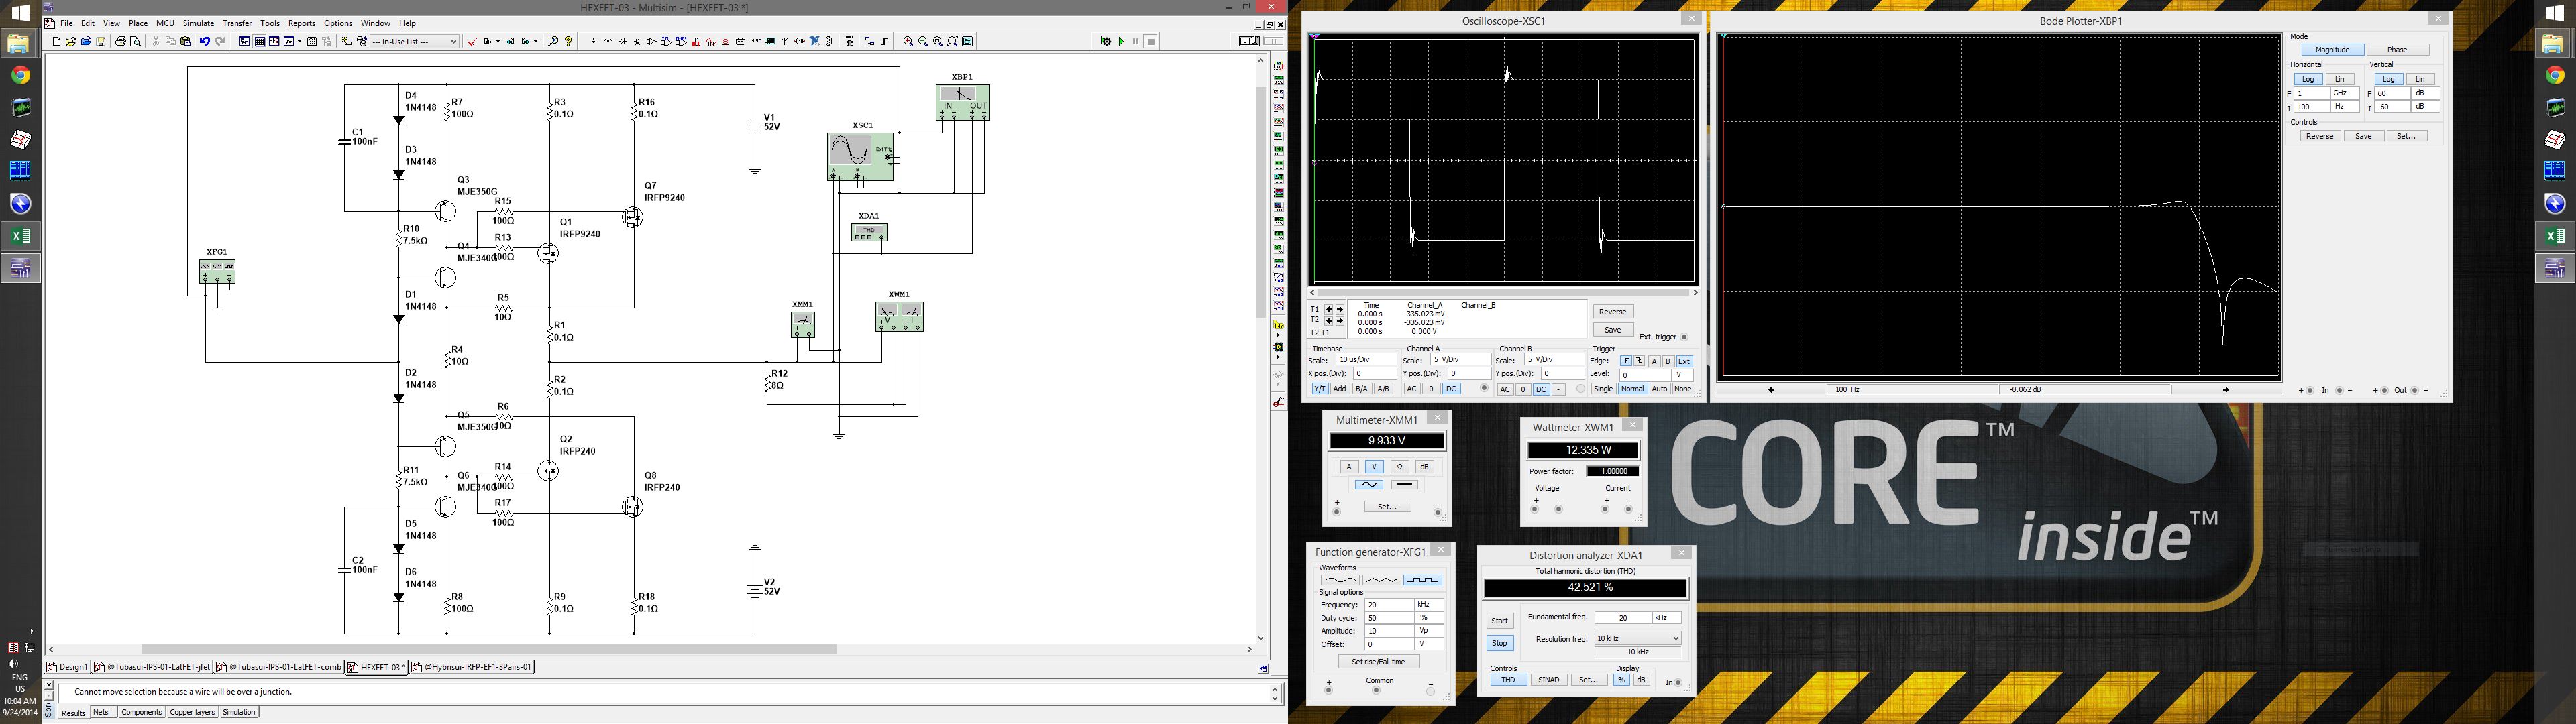Click the Save diskette toolbar icon
Image resolution: width=2576 pixels, height=724 pixels.
pos(101,41)
